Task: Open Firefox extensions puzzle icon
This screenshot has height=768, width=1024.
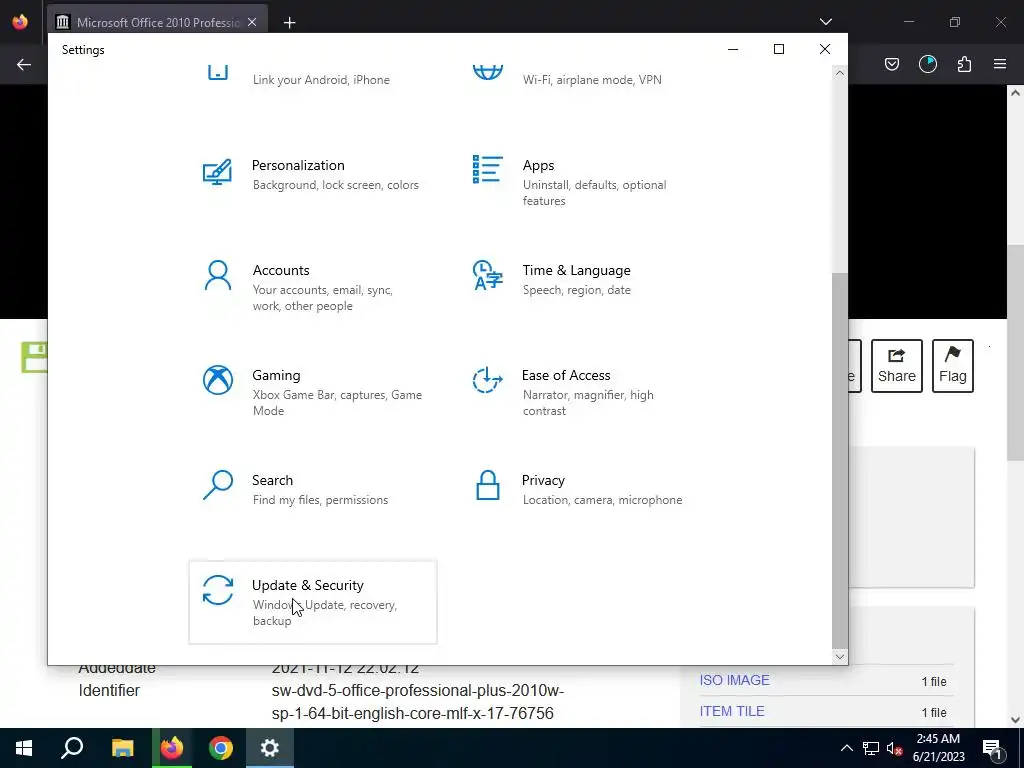Action: point(964,64)
